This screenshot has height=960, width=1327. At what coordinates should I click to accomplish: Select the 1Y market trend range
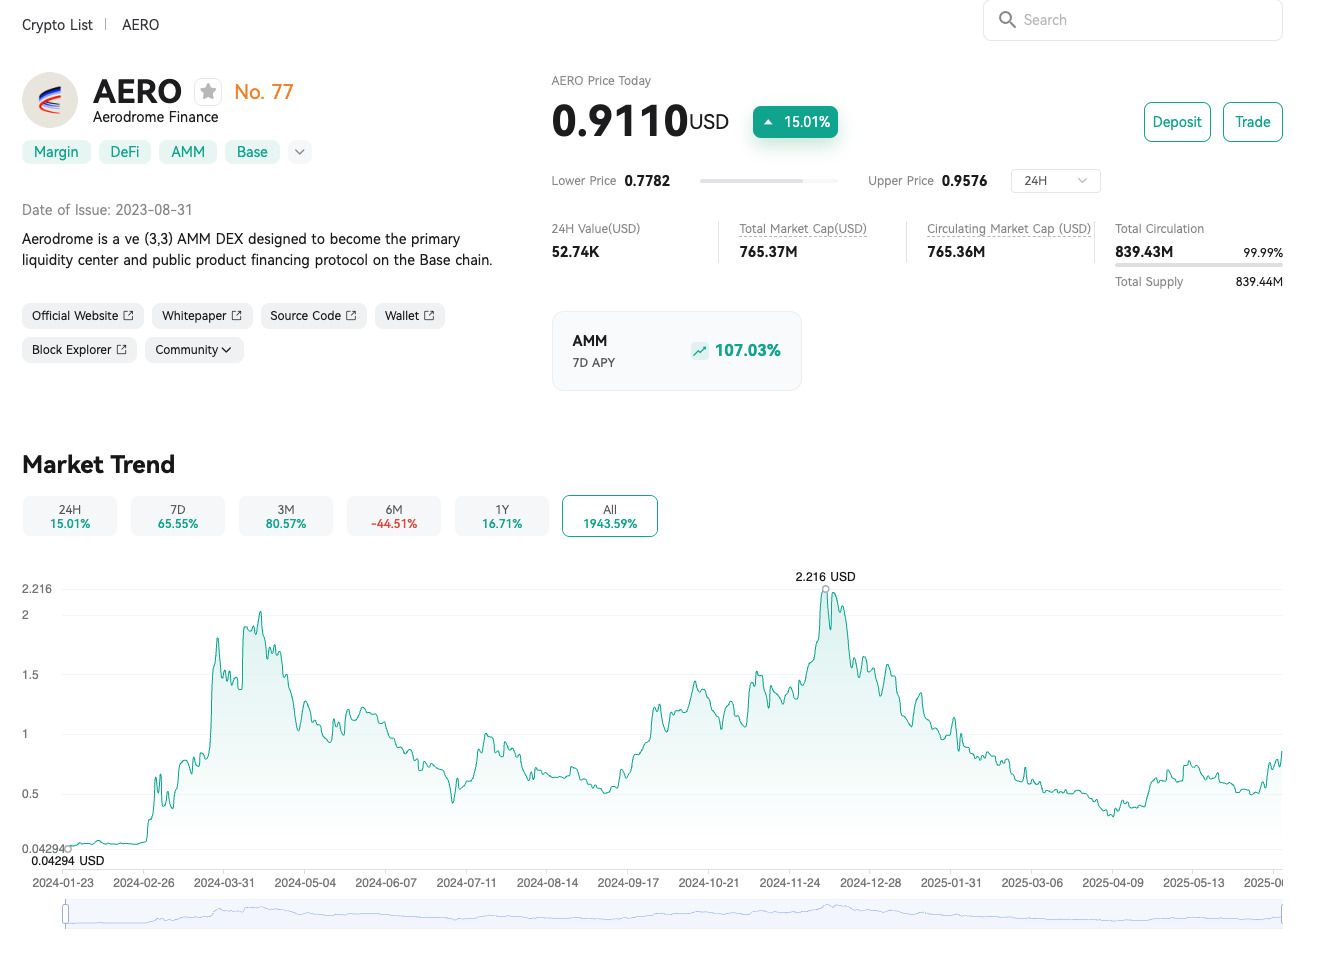pos(502,516)
